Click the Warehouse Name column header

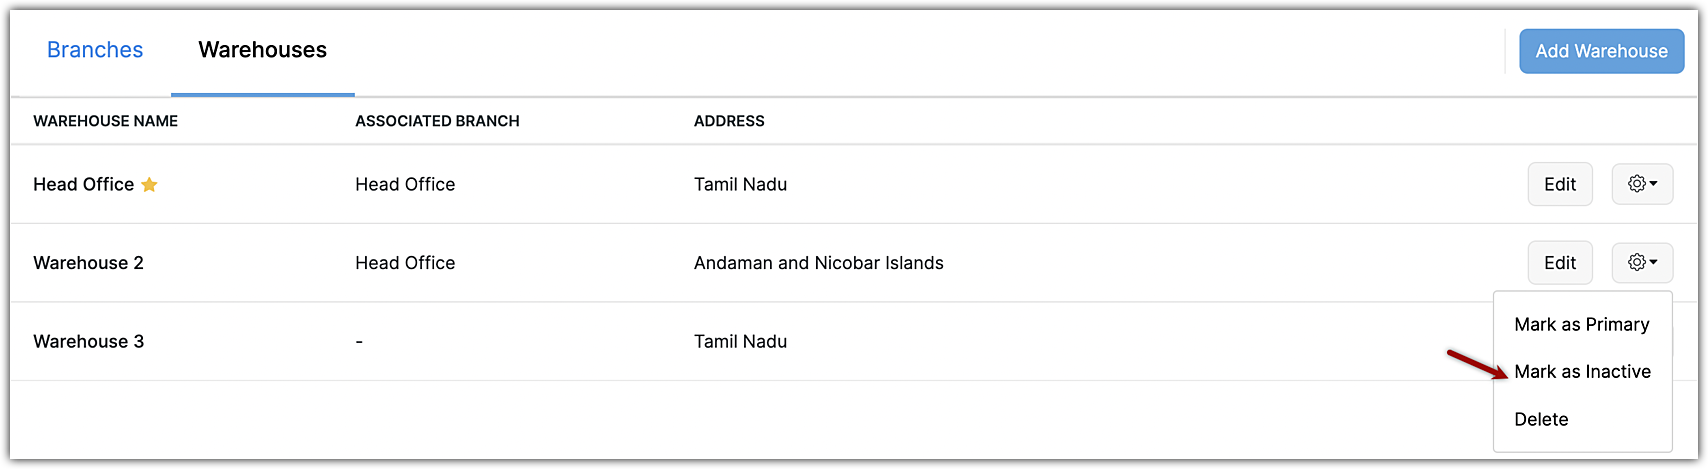[105, 121]
